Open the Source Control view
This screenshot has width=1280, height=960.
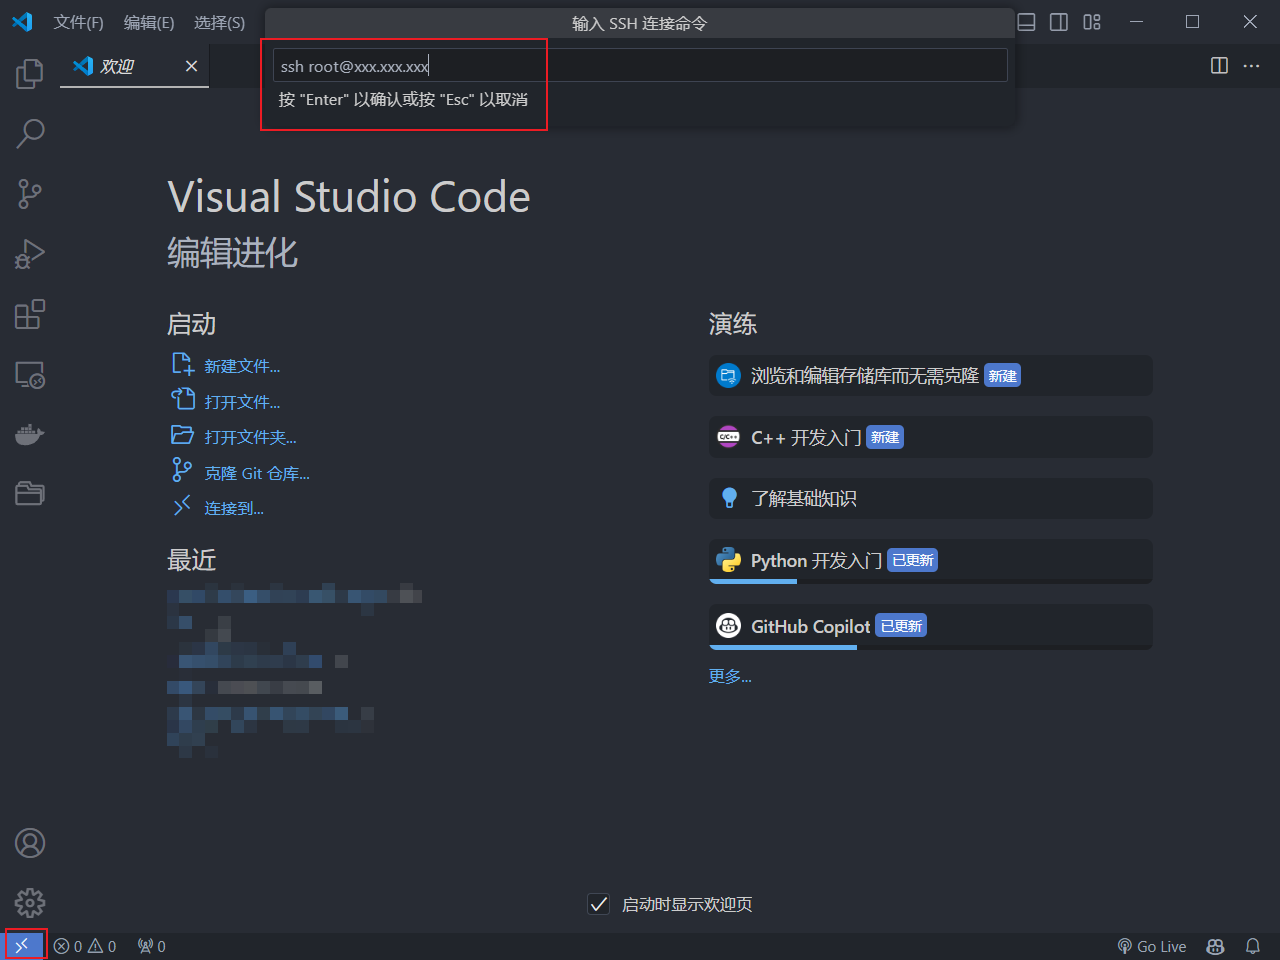point(30,194)
